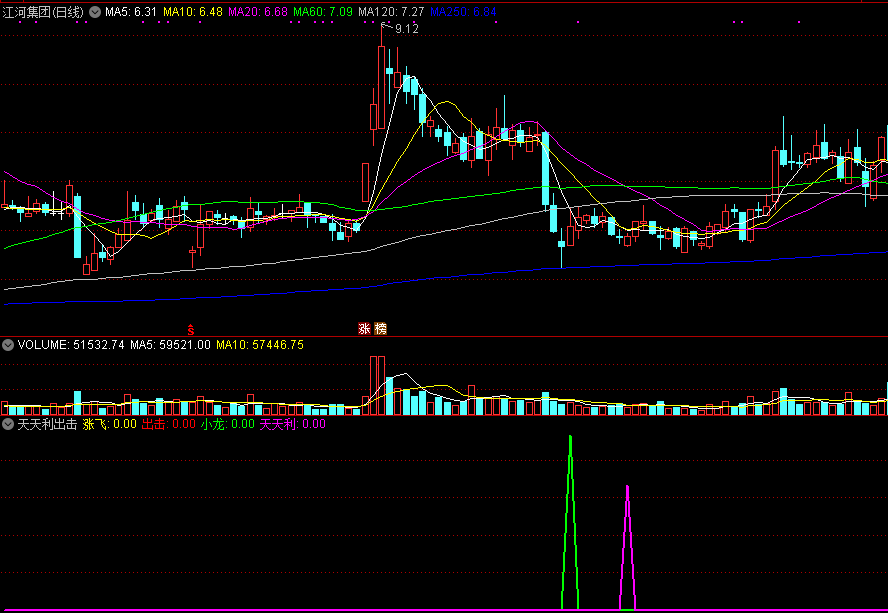This screenshot has width=888, height=613.
Task: Select the stock name 江河集团(日线)
Action: [43, 12]
